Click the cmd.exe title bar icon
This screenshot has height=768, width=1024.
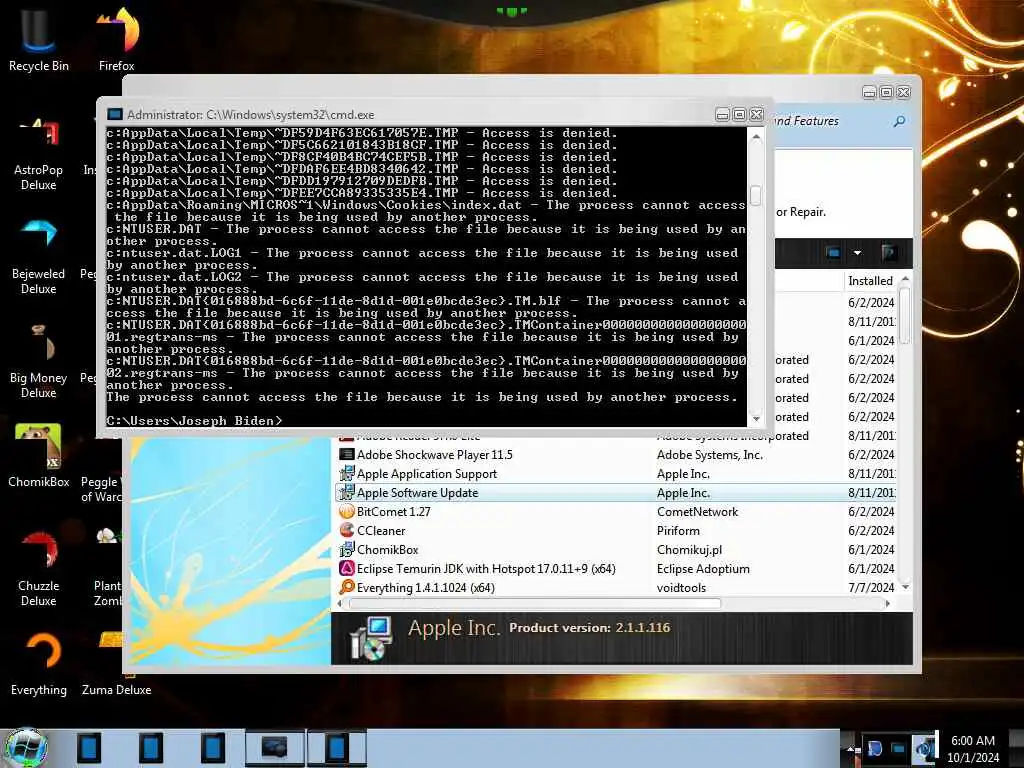pos(115,114)
